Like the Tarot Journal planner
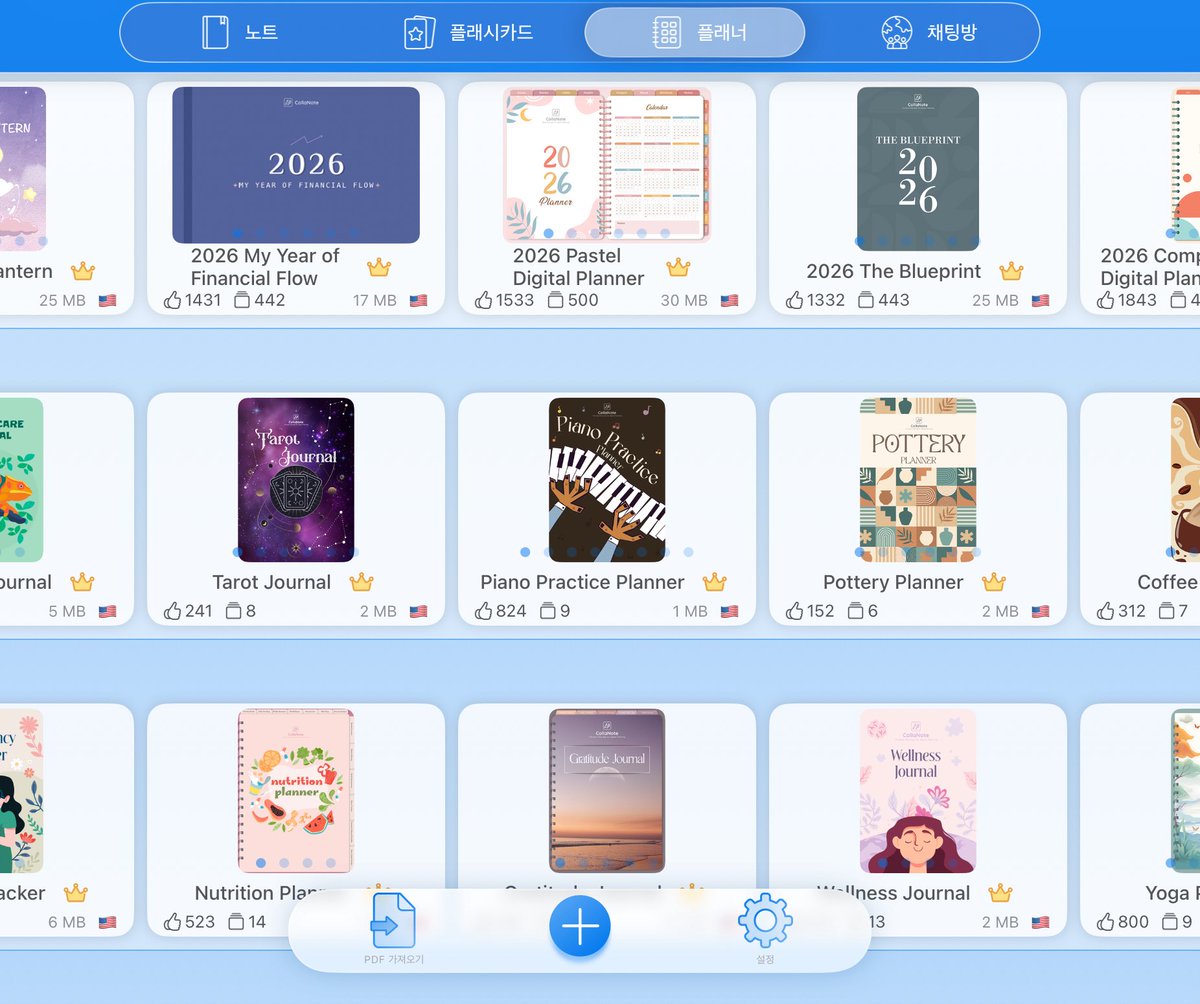 (x=173, y=610)
